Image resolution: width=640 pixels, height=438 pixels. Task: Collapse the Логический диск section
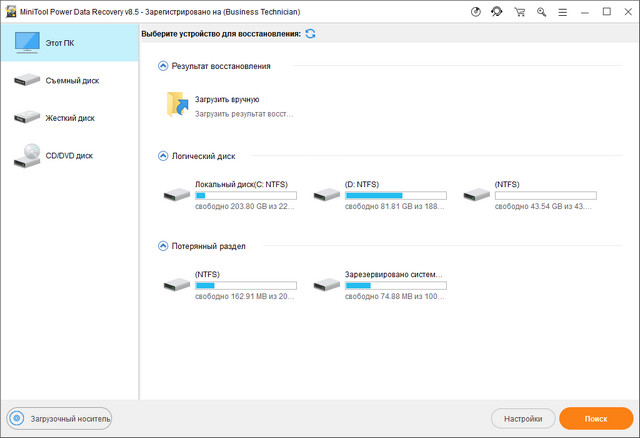click(x=164, y=156)
